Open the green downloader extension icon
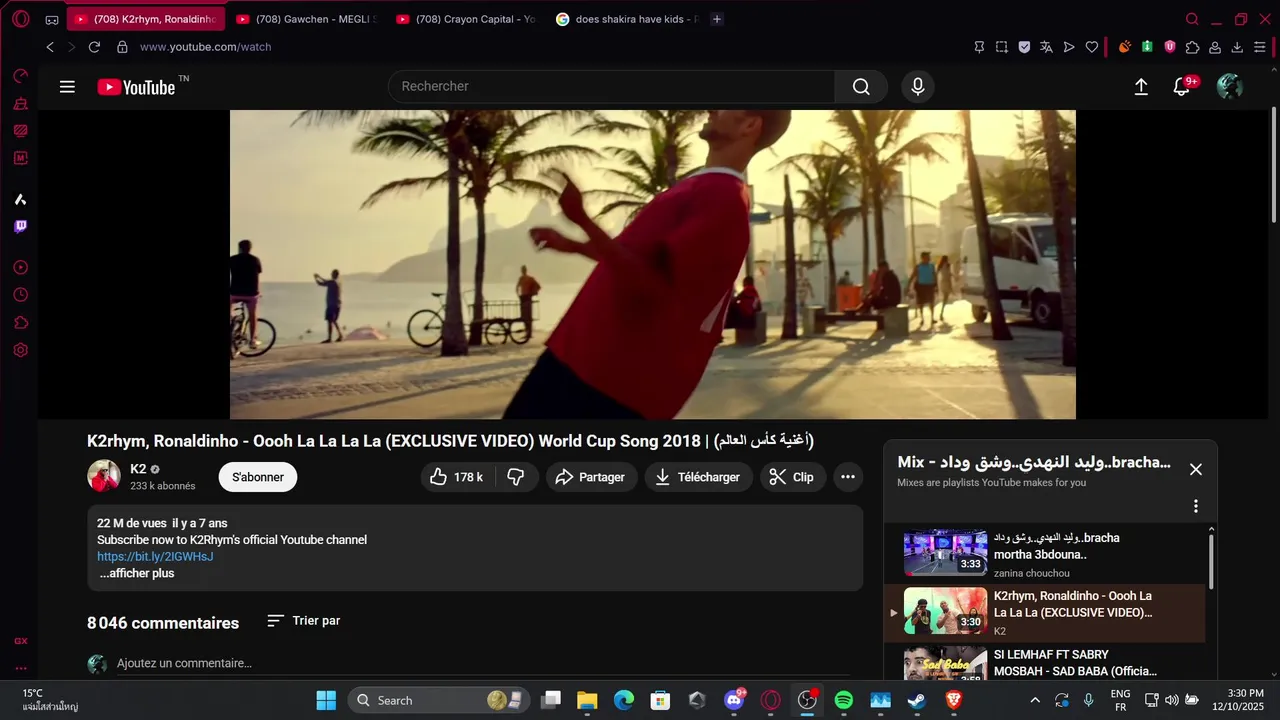Screen dimensions: 1280x720 pos(1147,47)
